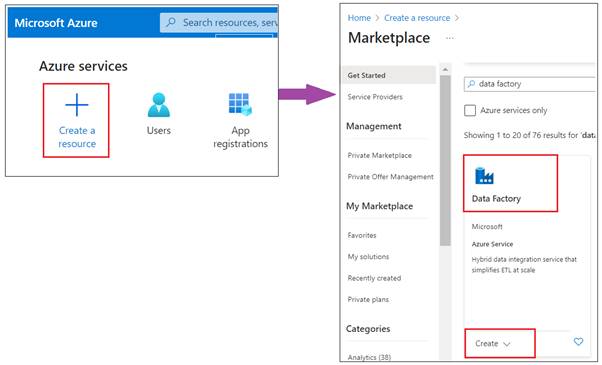Screen dimensions: 602x365
Task: Click the Data Factory card title
Action: pos(496,199)
